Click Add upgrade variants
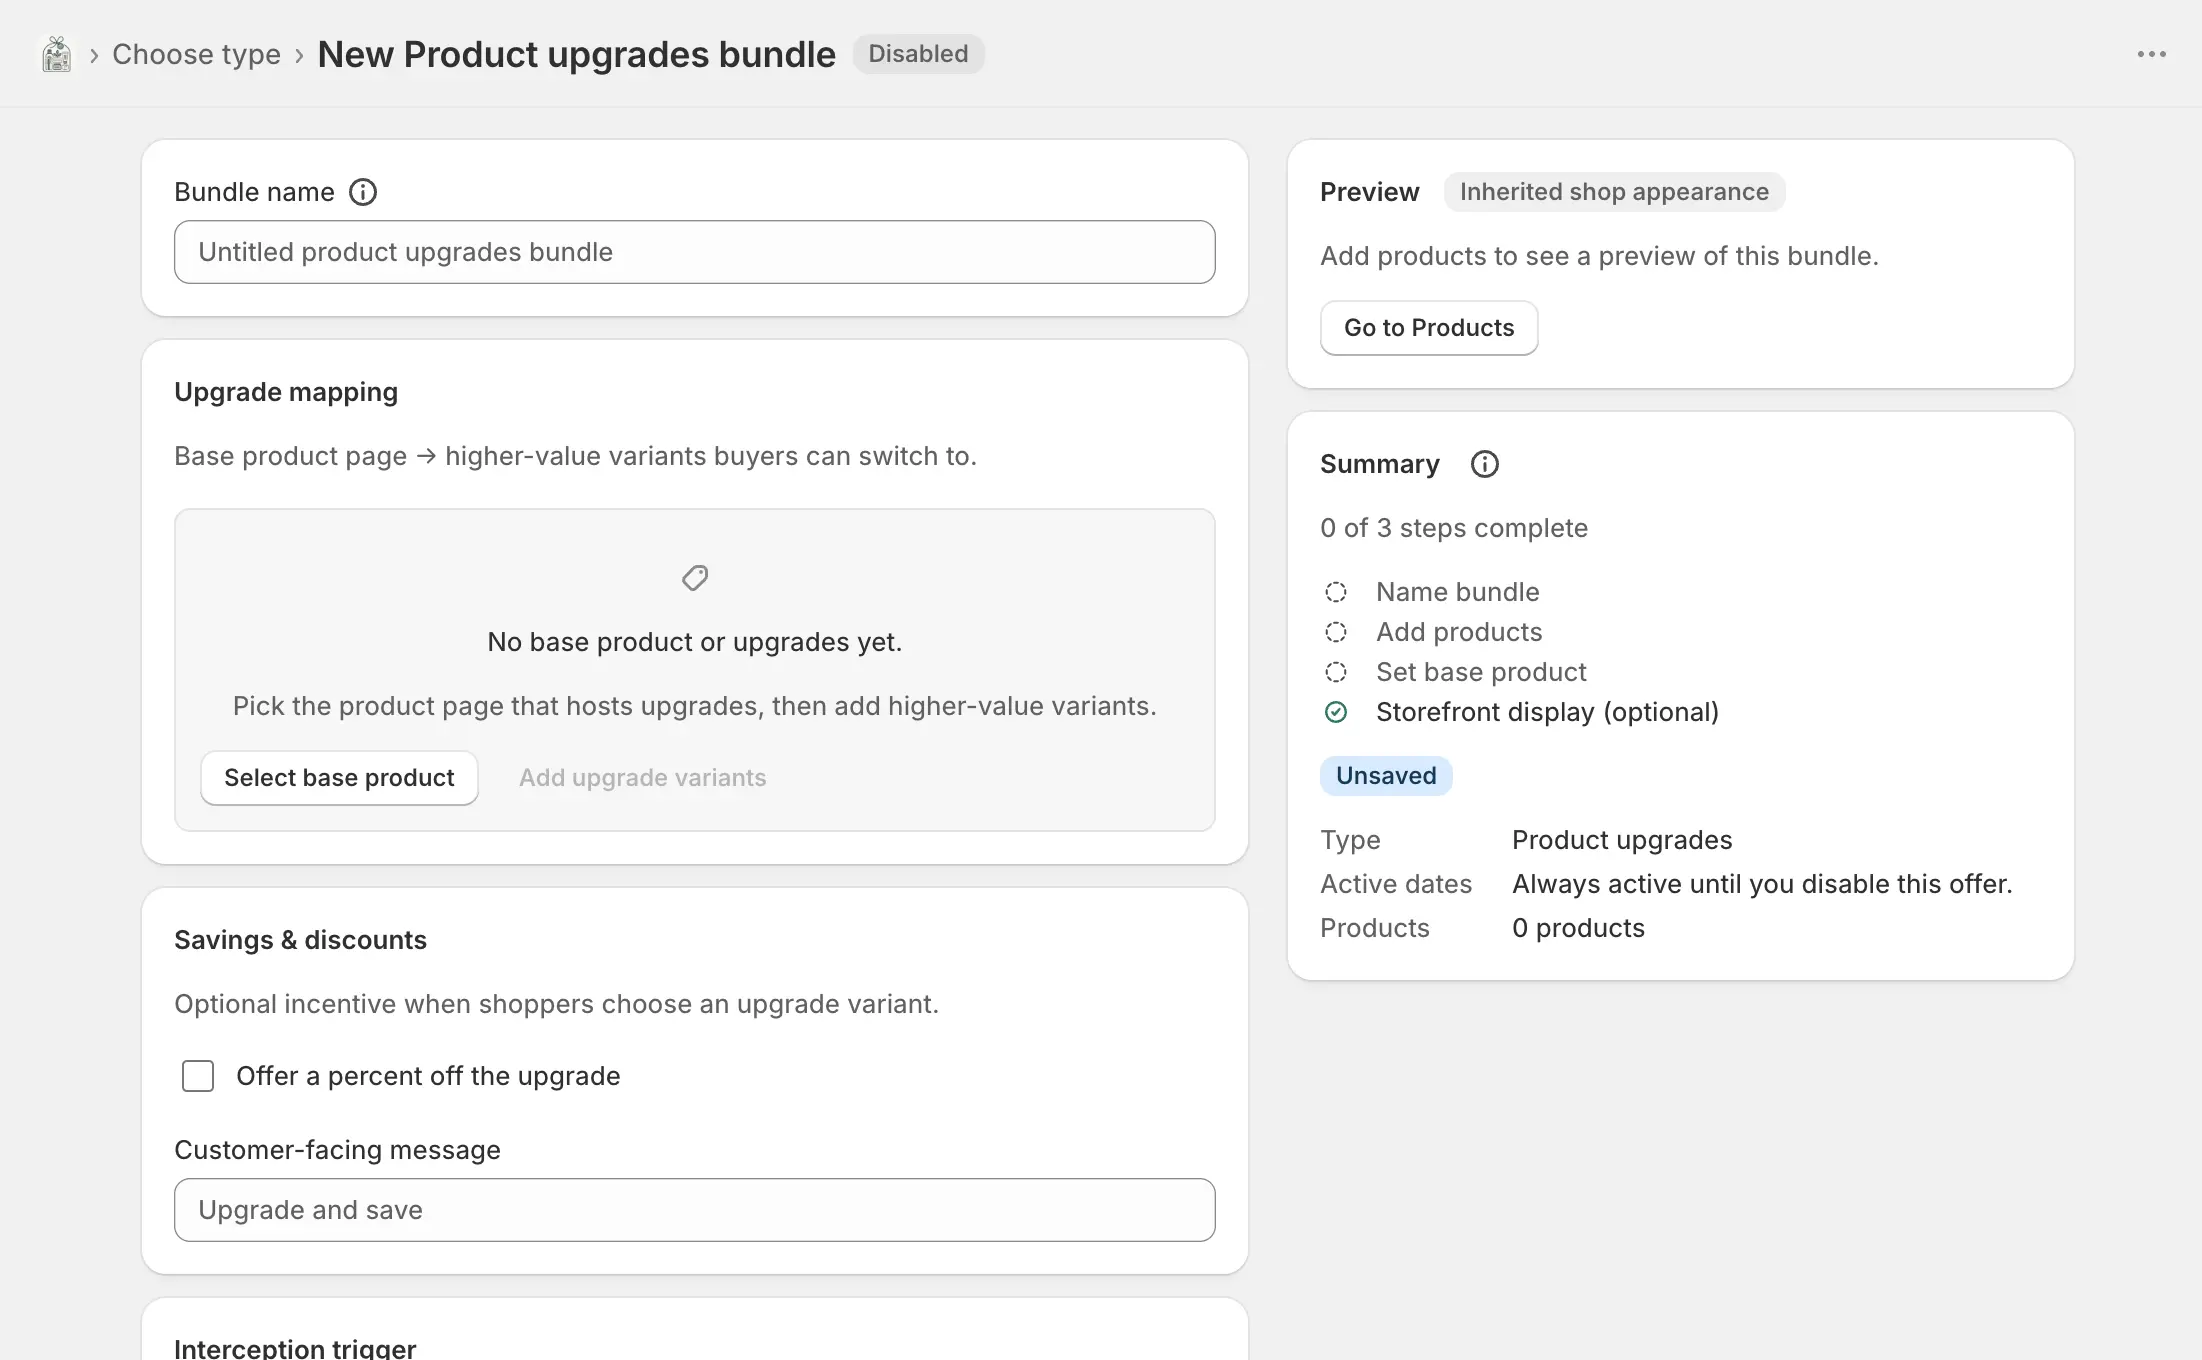2202x1360 pixels. coord(642,778)
